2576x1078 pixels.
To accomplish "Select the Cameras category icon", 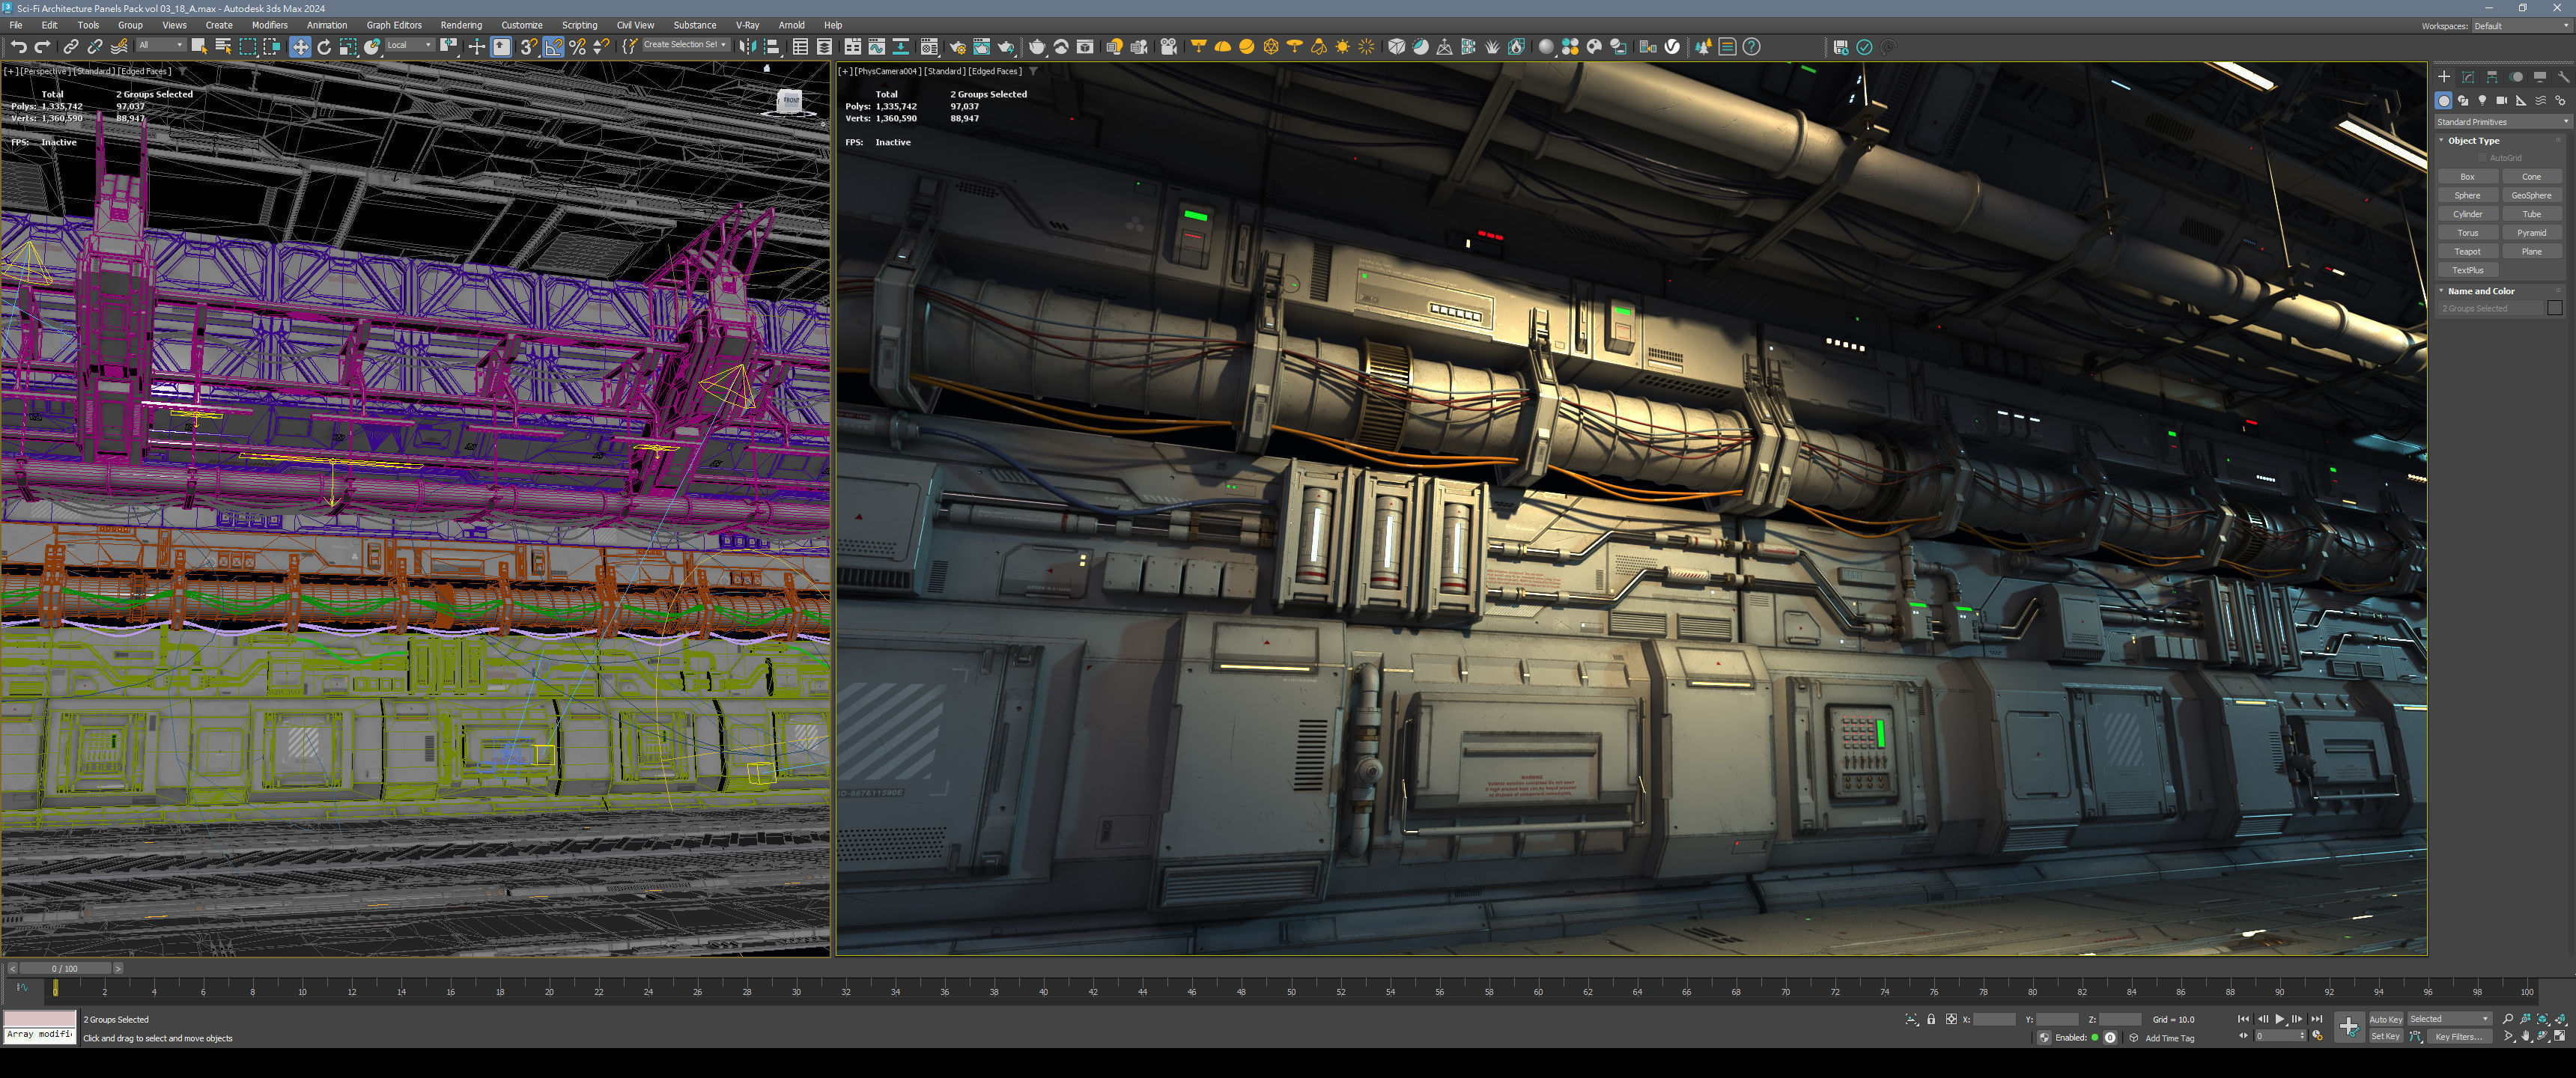I will tap(2501, 101).
